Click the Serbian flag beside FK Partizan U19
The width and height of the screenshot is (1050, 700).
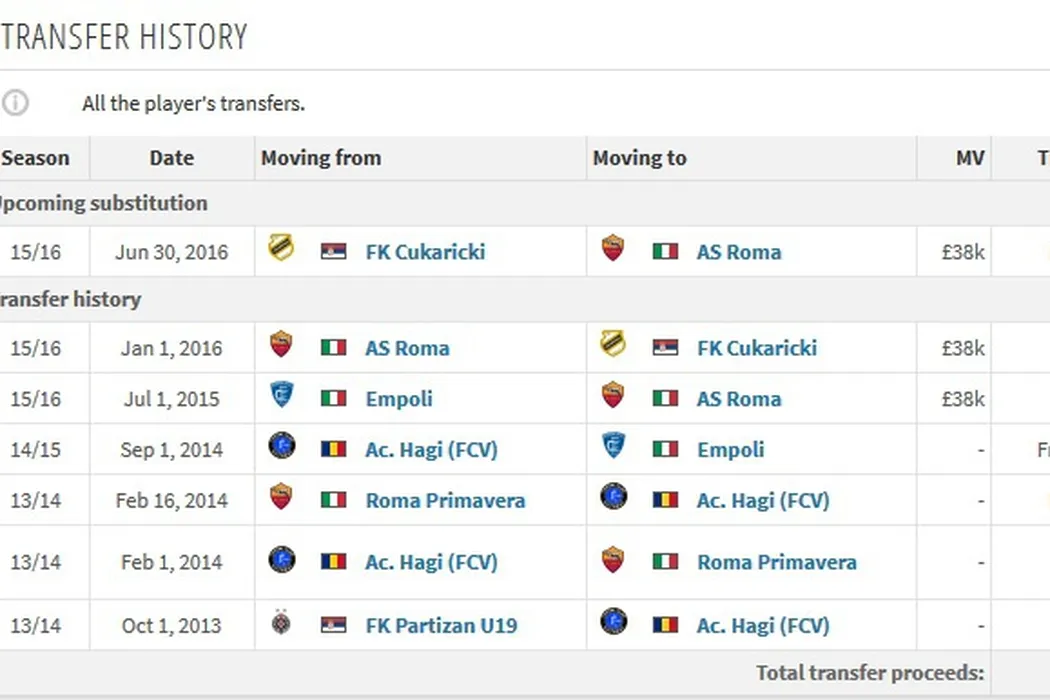(x=333, y=625)
